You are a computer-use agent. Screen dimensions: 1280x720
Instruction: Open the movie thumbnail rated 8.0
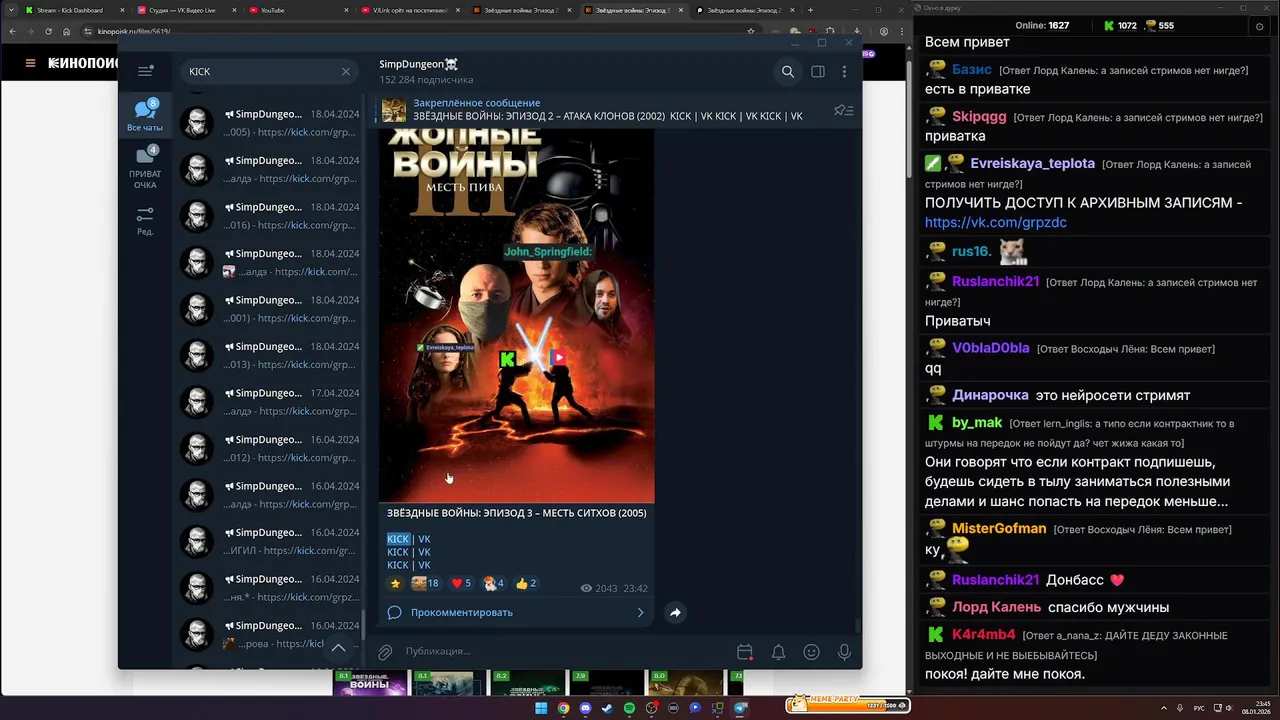(x=686, y=683)
